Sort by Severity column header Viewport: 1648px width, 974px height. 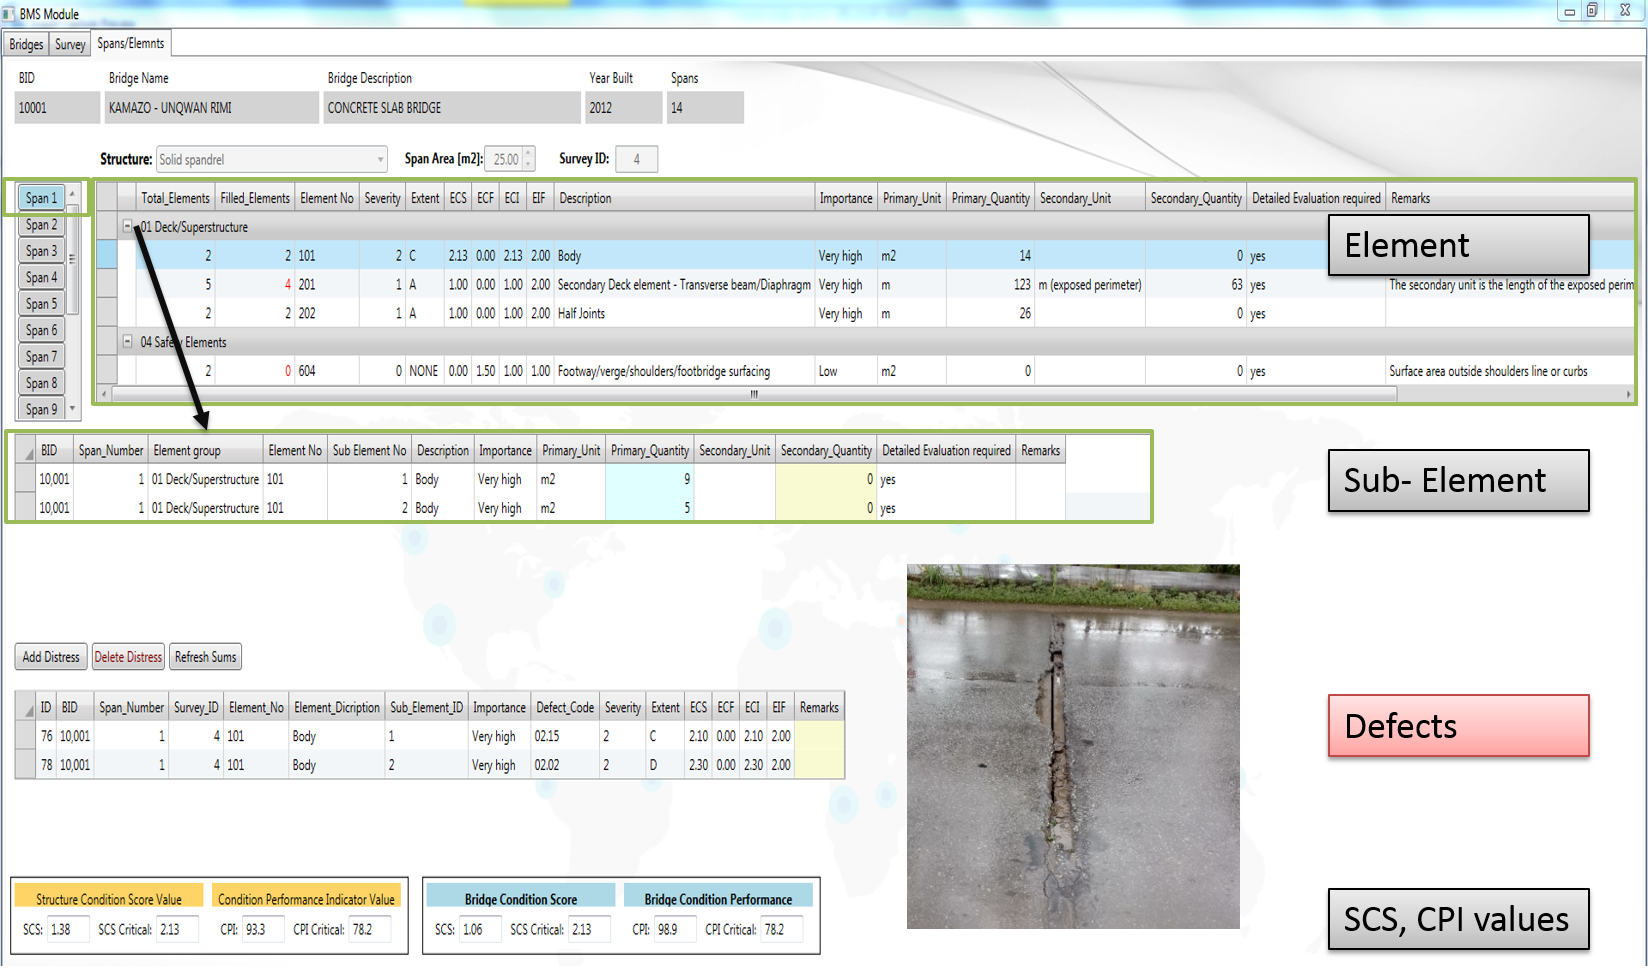(382, 198)
